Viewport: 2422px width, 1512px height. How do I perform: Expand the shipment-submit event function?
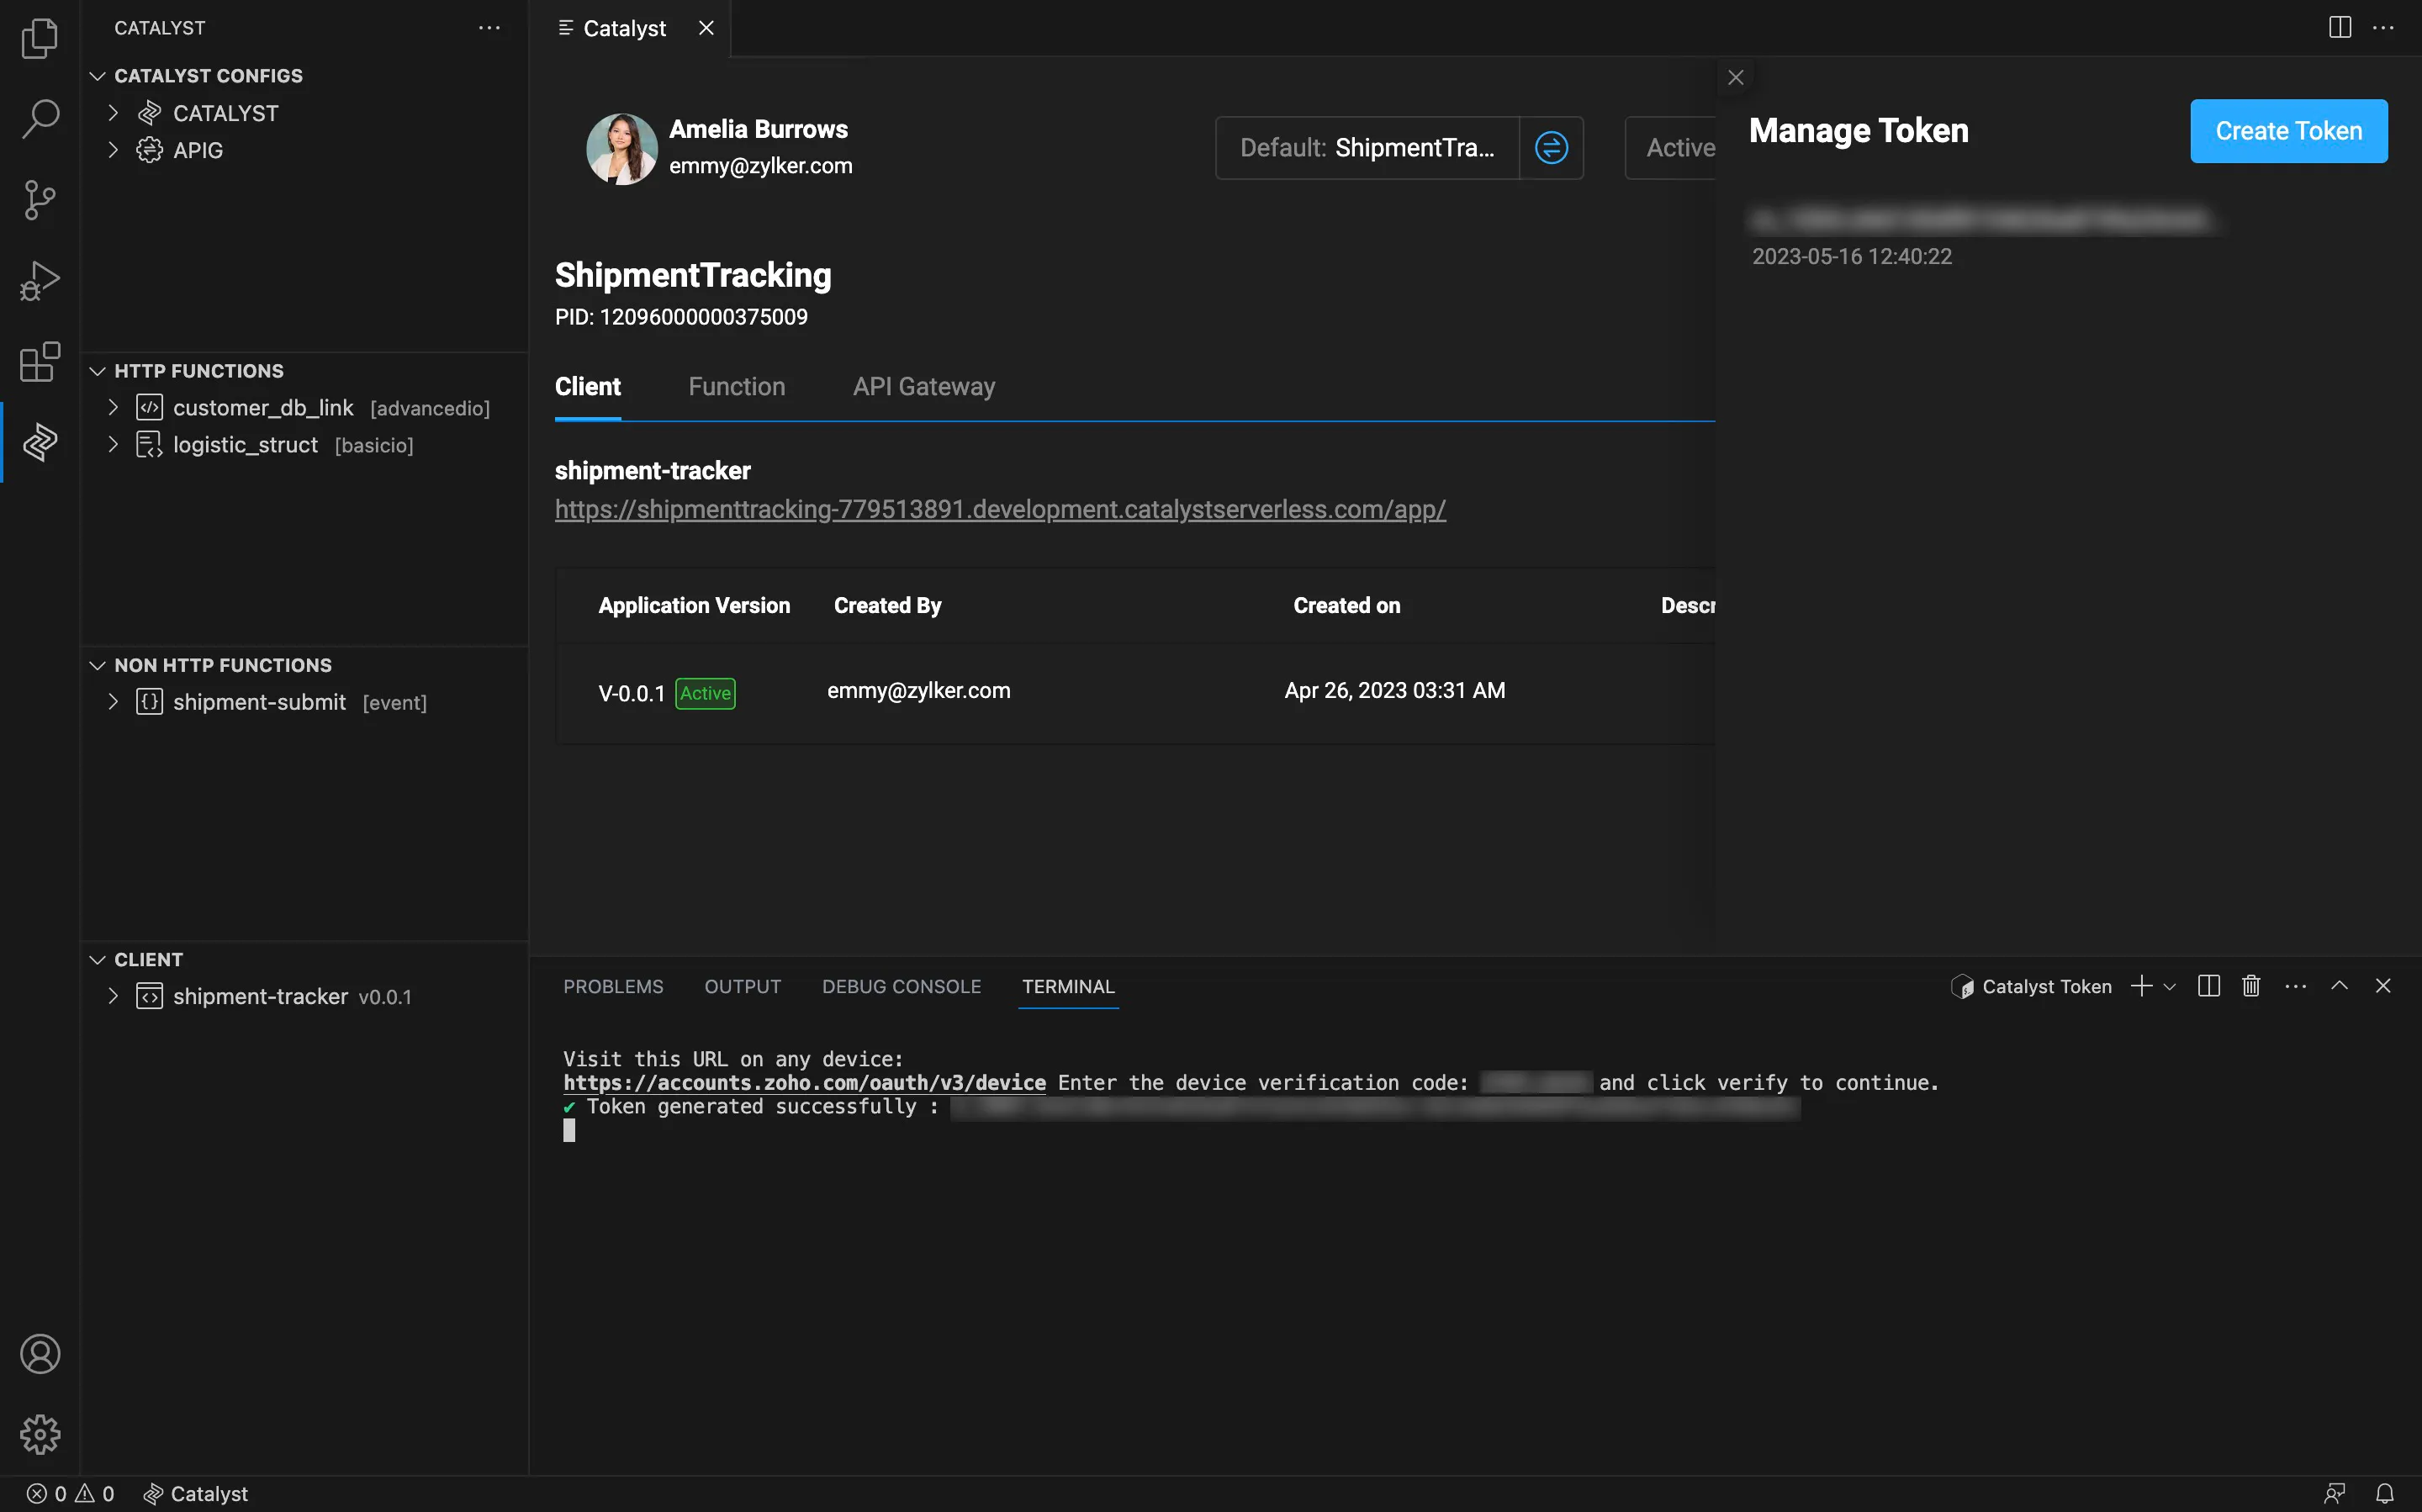[x=113, y=702]
